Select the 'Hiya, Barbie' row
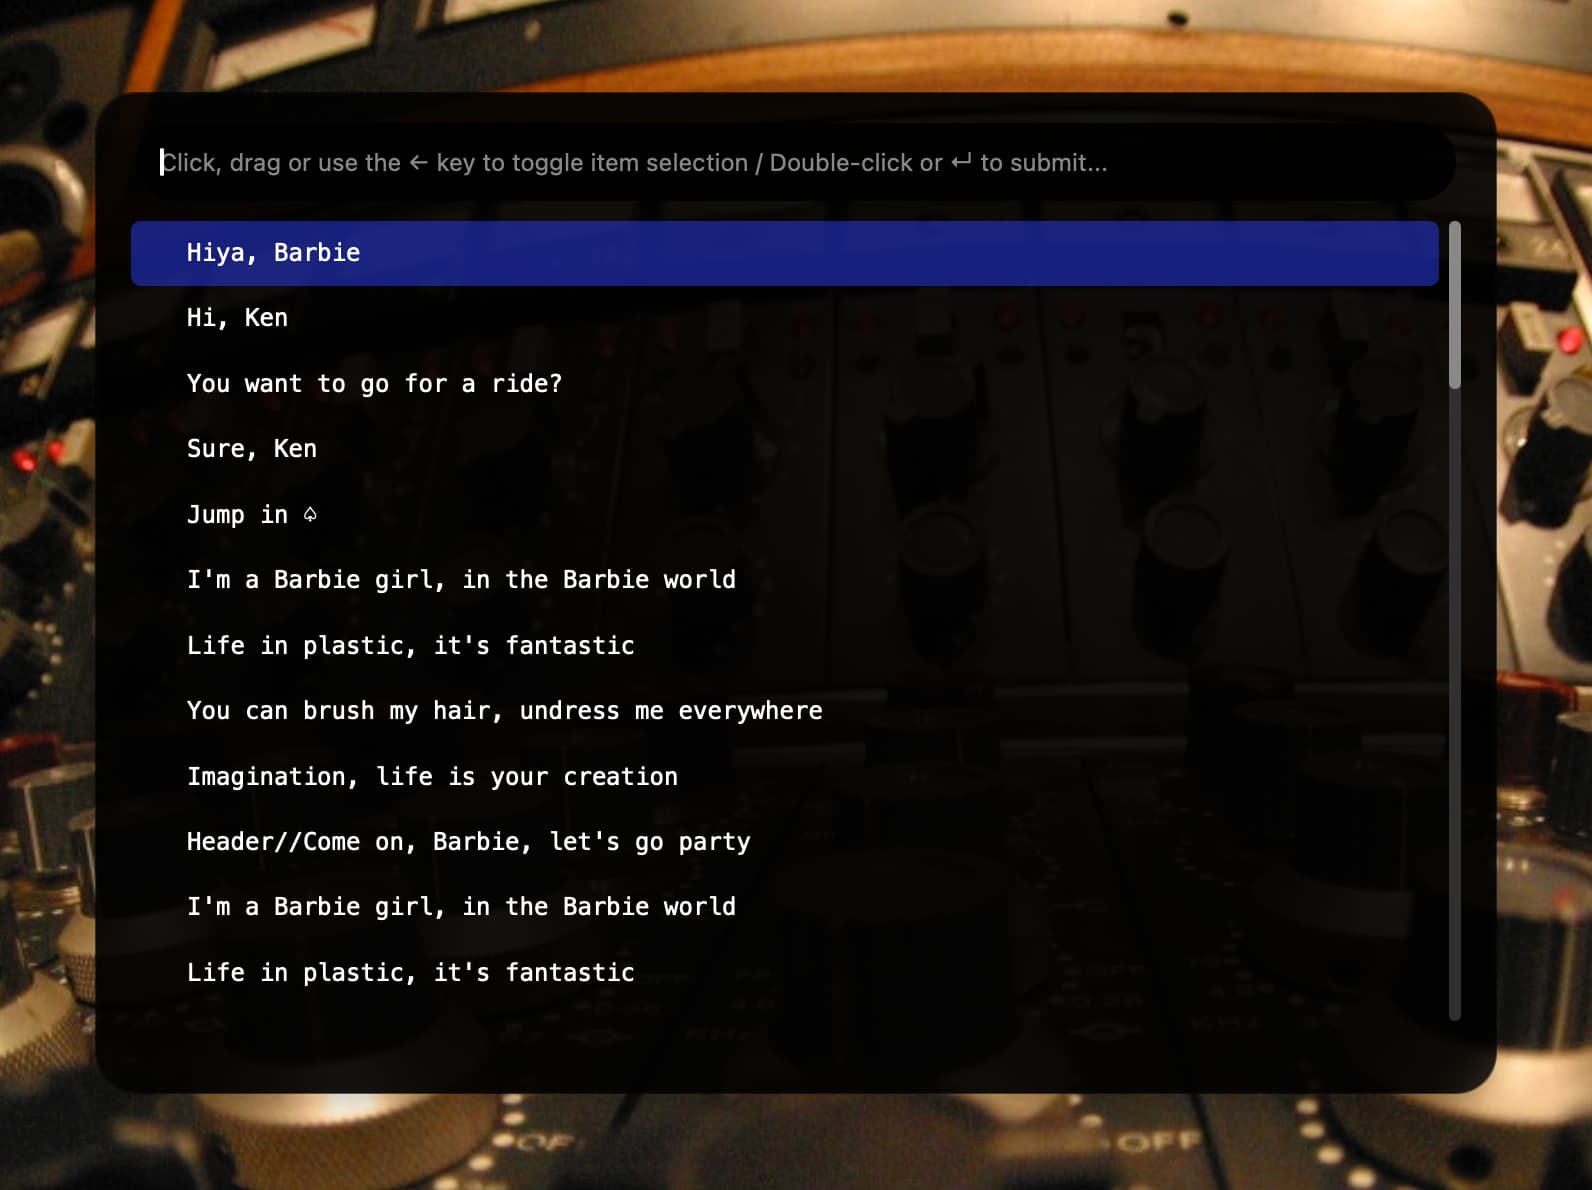This screenshot has width=1592, height=1190. coord(784,253)
